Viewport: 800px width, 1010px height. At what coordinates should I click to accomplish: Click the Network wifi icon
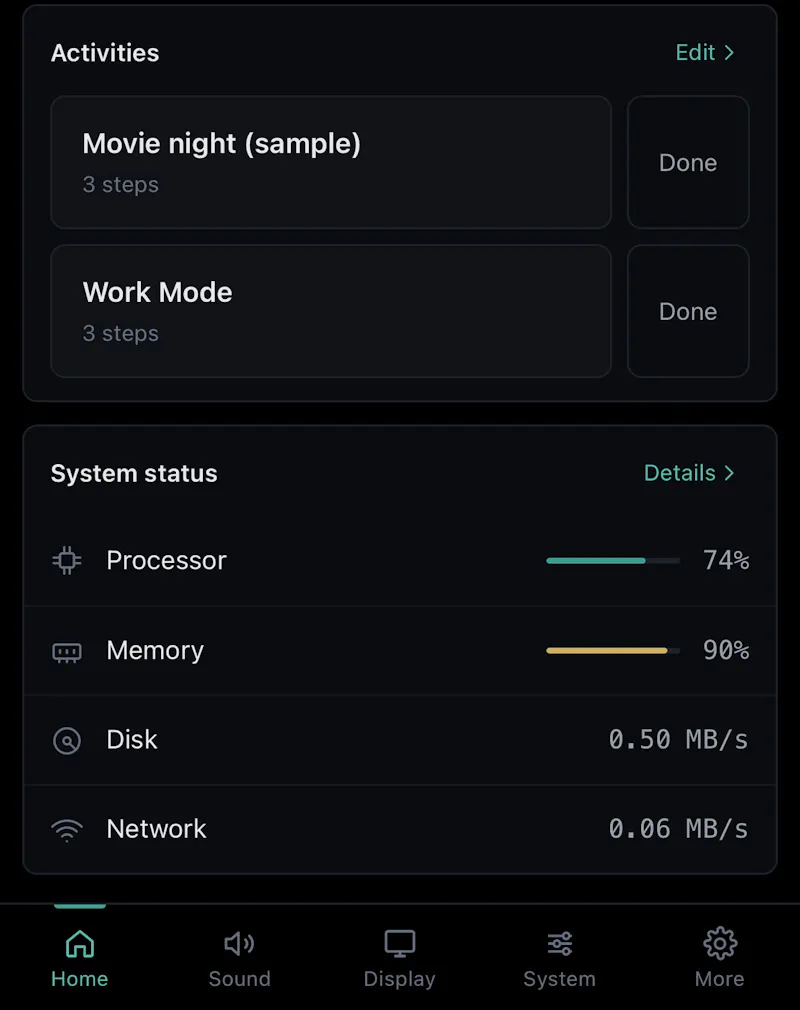(67, 830)
